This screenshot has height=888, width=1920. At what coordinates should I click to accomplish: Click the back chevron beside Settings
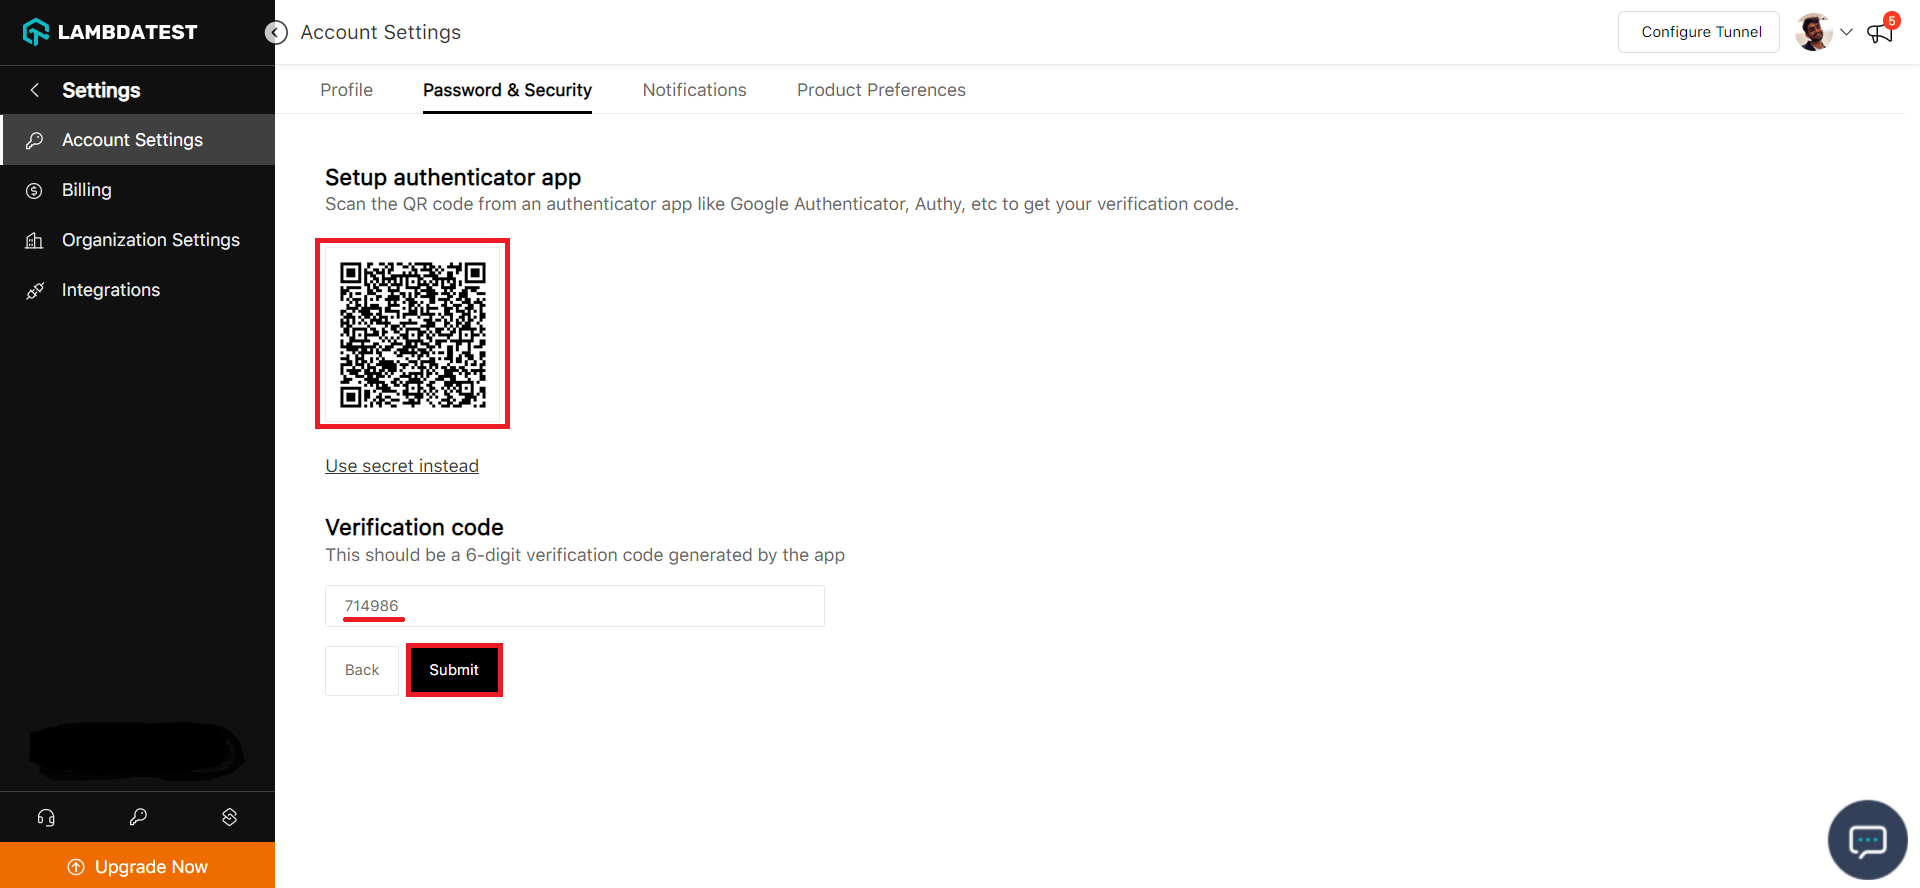pos(35,90)
